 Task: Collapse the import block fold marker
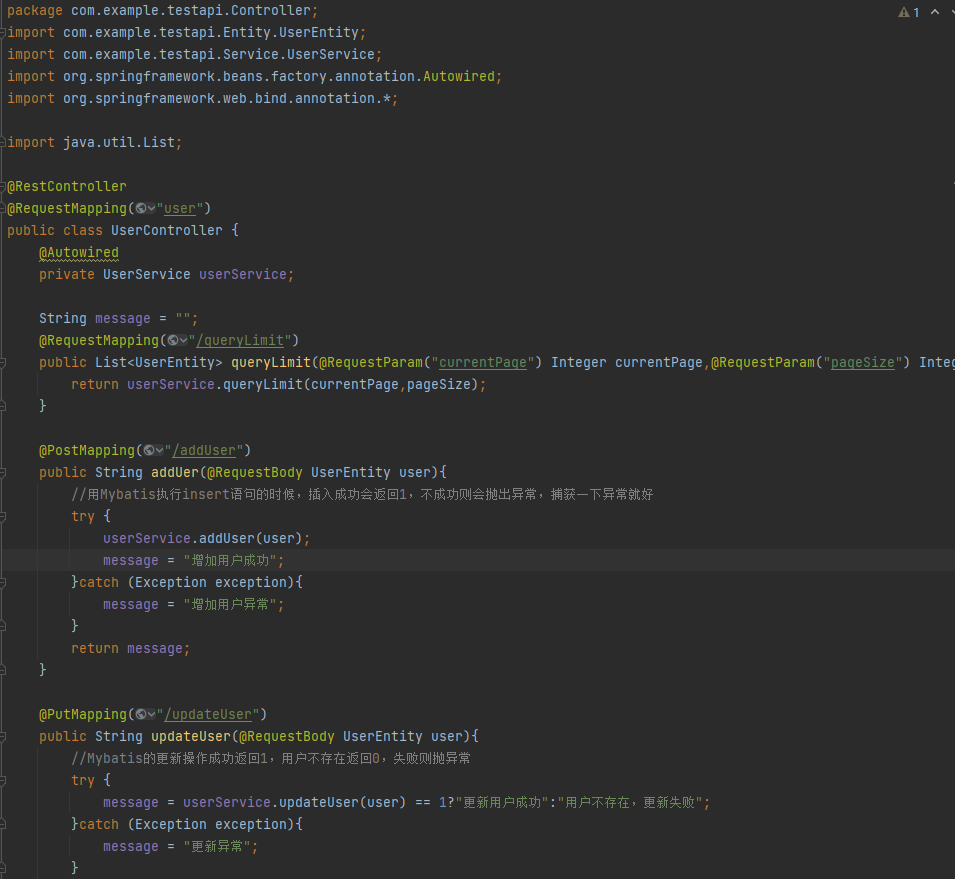pos(4,33)
